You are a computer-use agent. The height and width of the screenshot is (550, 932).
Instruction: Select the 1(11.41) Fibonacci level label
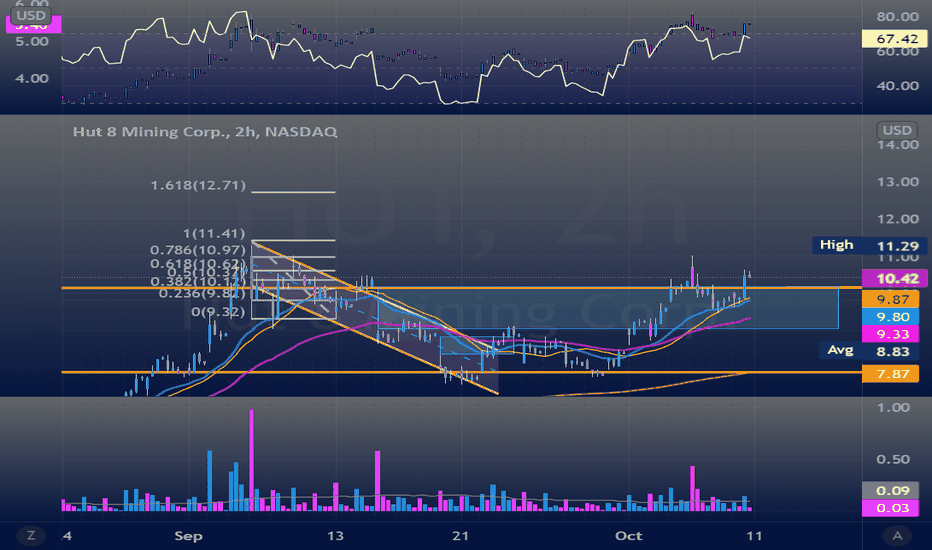[214, 234]
